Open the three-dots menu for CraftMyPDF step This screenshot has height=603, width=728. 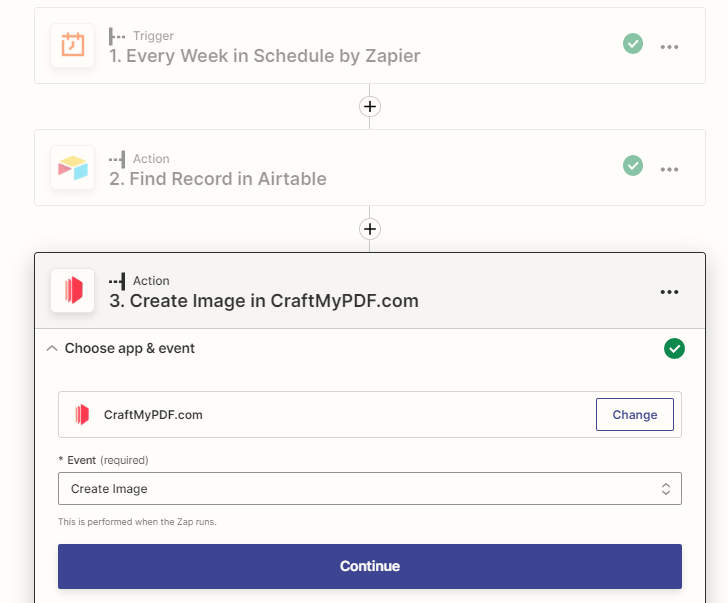click(x=669, y=292)
